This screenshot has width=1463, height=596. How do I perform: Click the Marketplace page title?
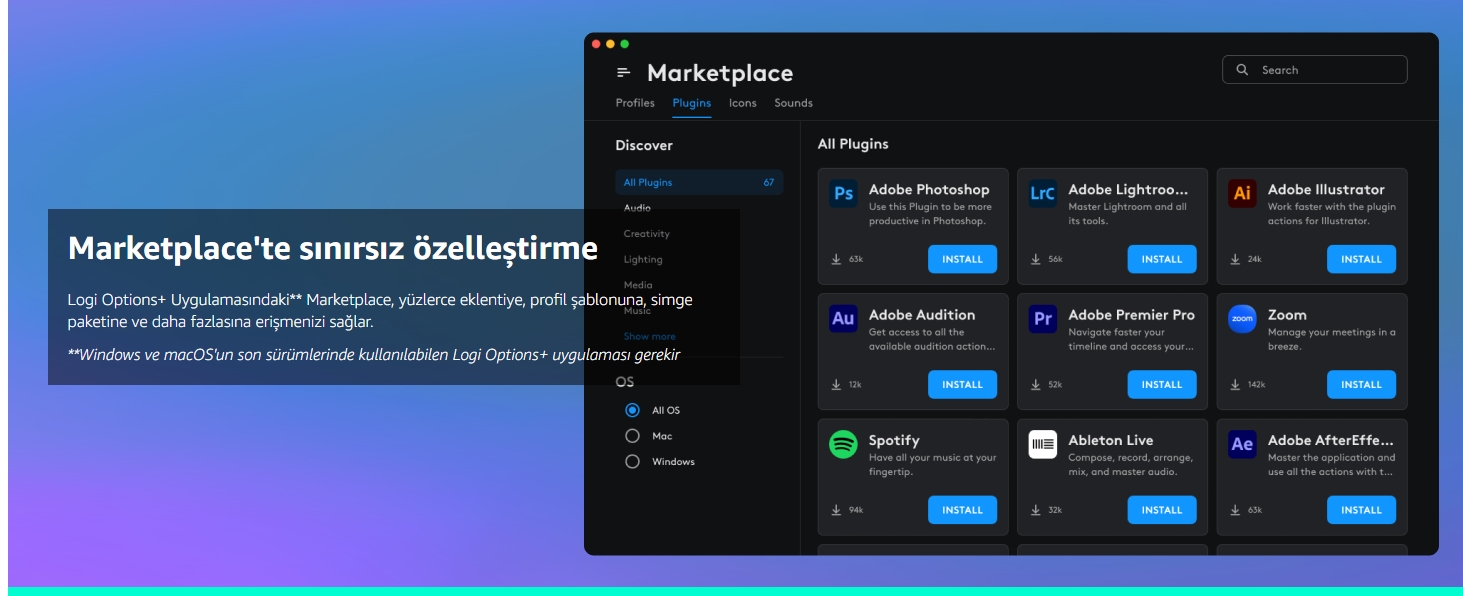coord(720,73)
